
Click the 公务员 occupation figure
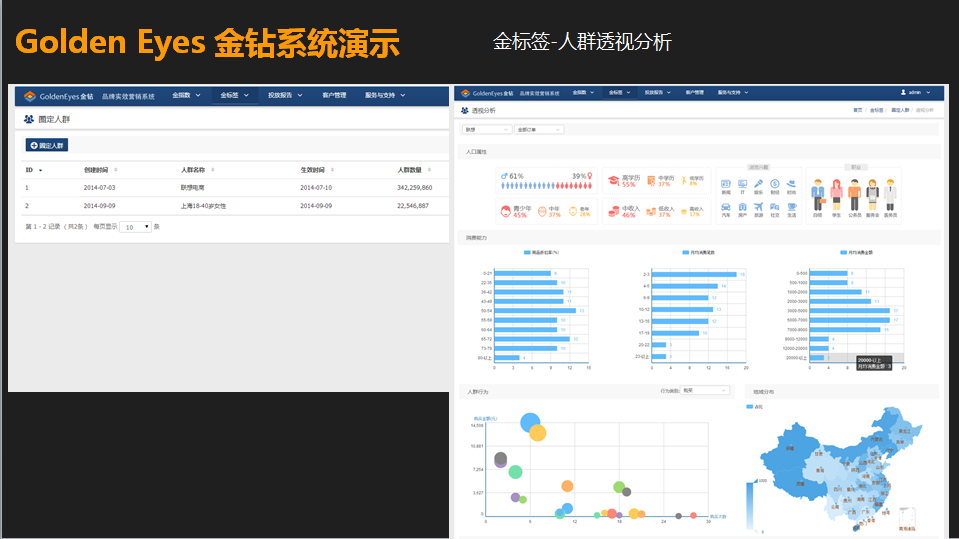[854, 195]
